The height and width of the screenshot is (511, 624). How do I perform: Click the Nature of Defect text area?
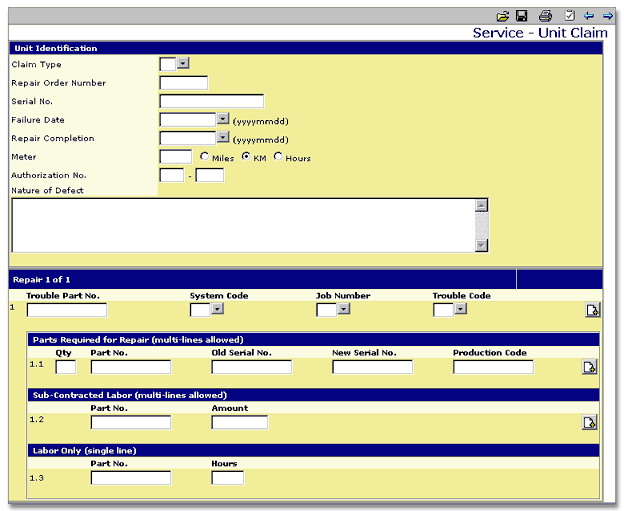(242, 225)
